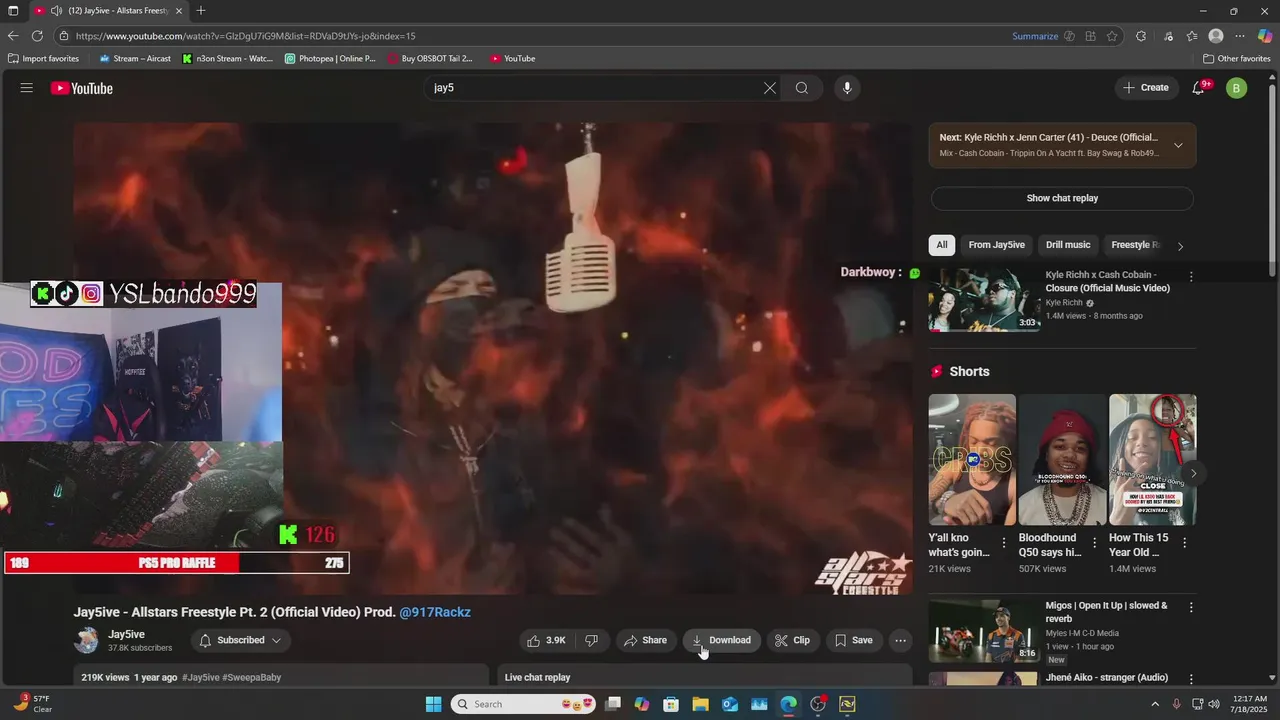Viewport: 1280px width, 720px height.
Task: Open Import favorites bookmark
Action: pos(43,58)
